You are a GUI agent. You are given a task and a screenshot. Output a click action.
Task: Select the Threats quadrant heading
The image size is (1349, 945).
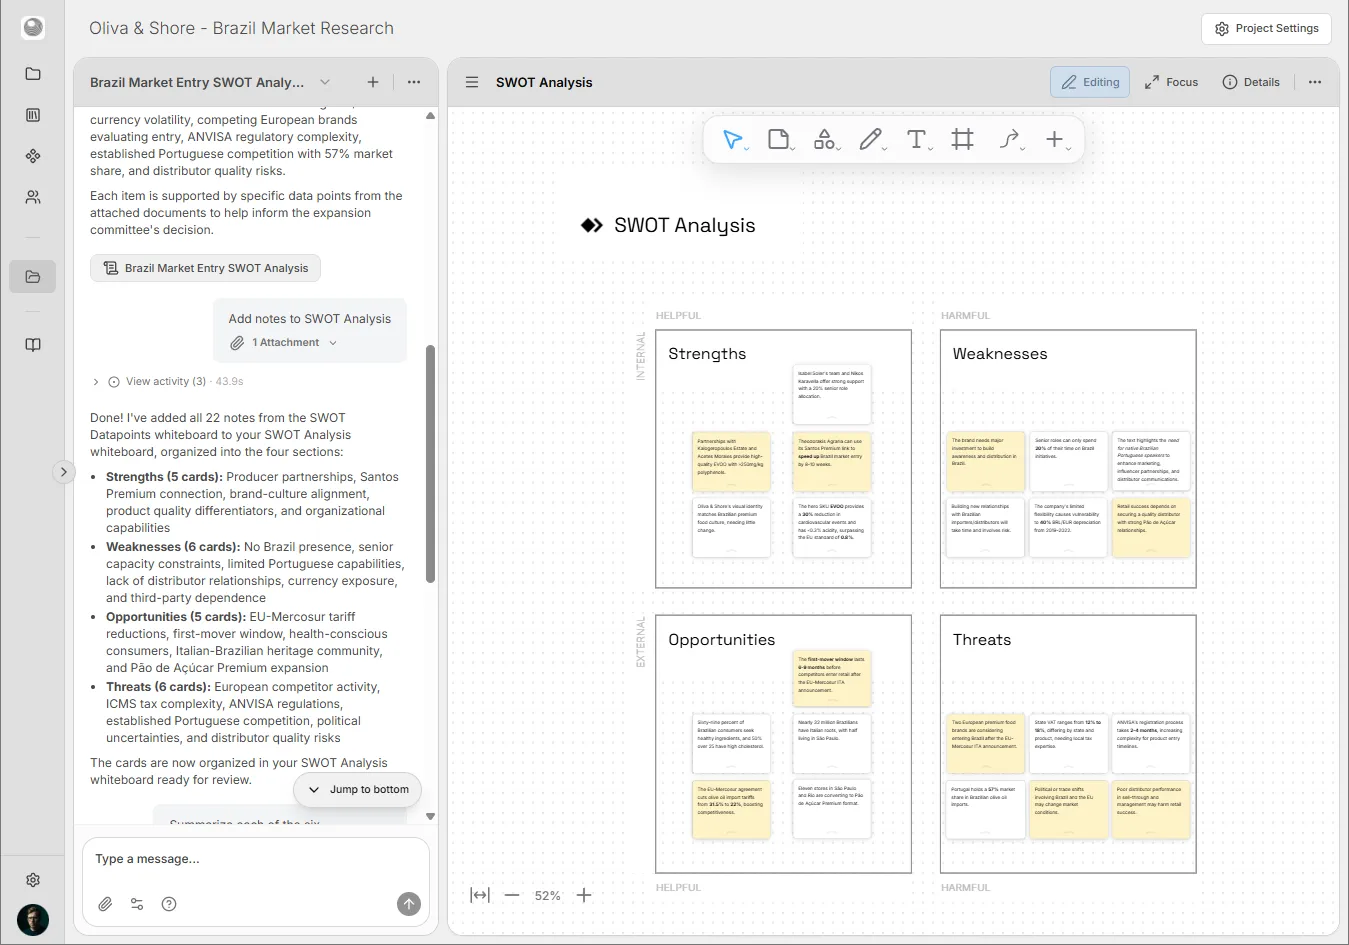(982, 640)
